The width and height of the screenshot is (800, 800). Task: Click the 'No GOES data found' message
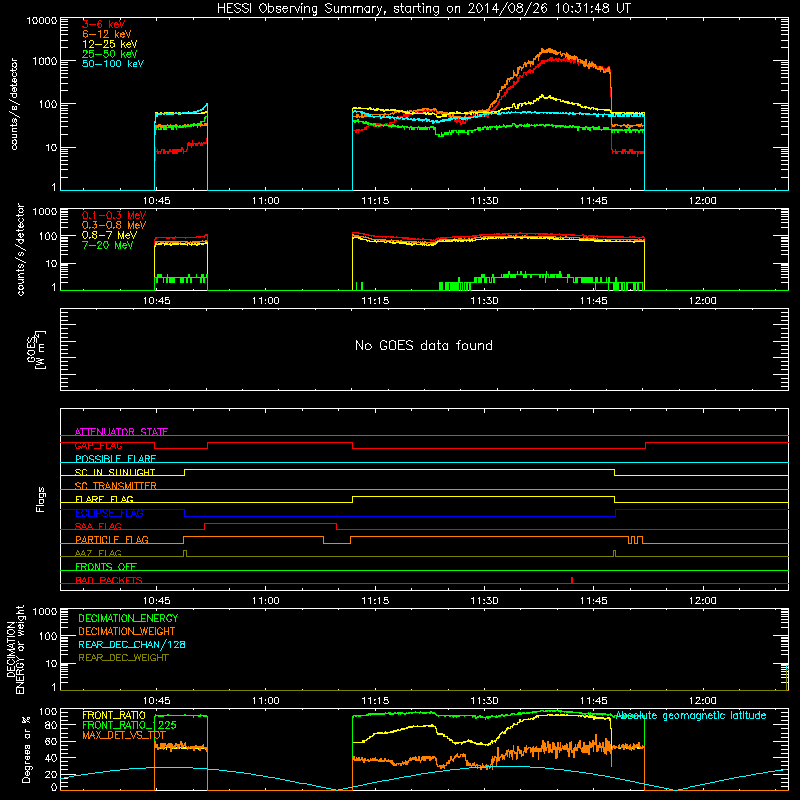click(423, 345)
